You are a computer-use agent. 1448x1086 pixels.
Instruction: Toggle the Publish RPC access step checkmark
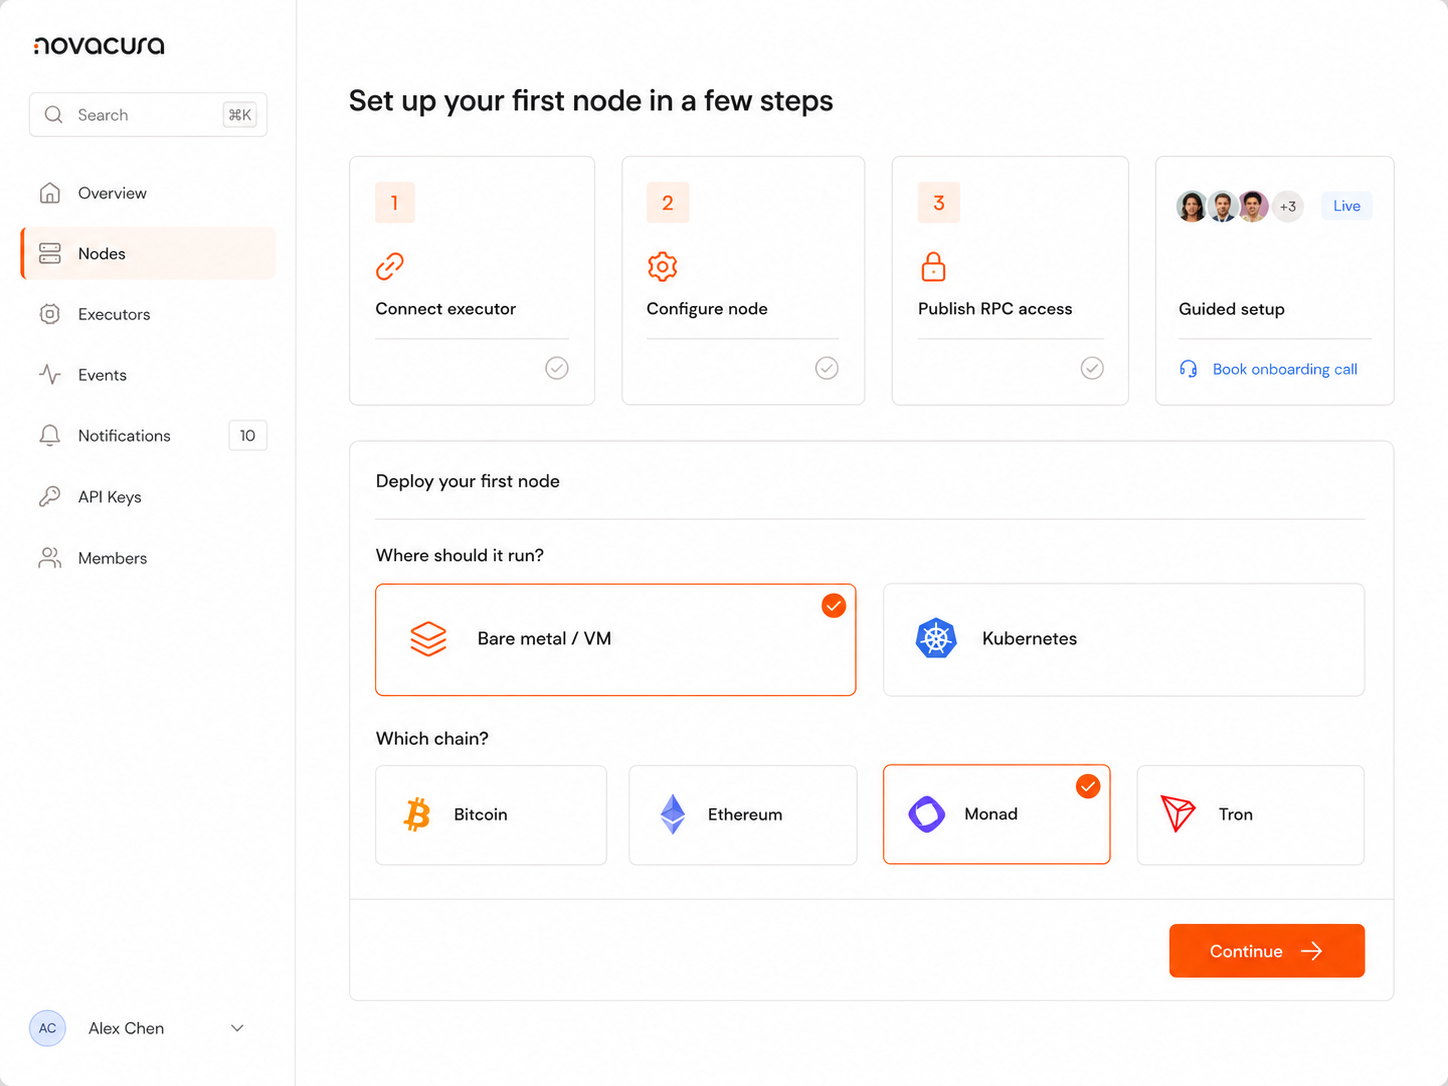click(x=1092, y=368)
